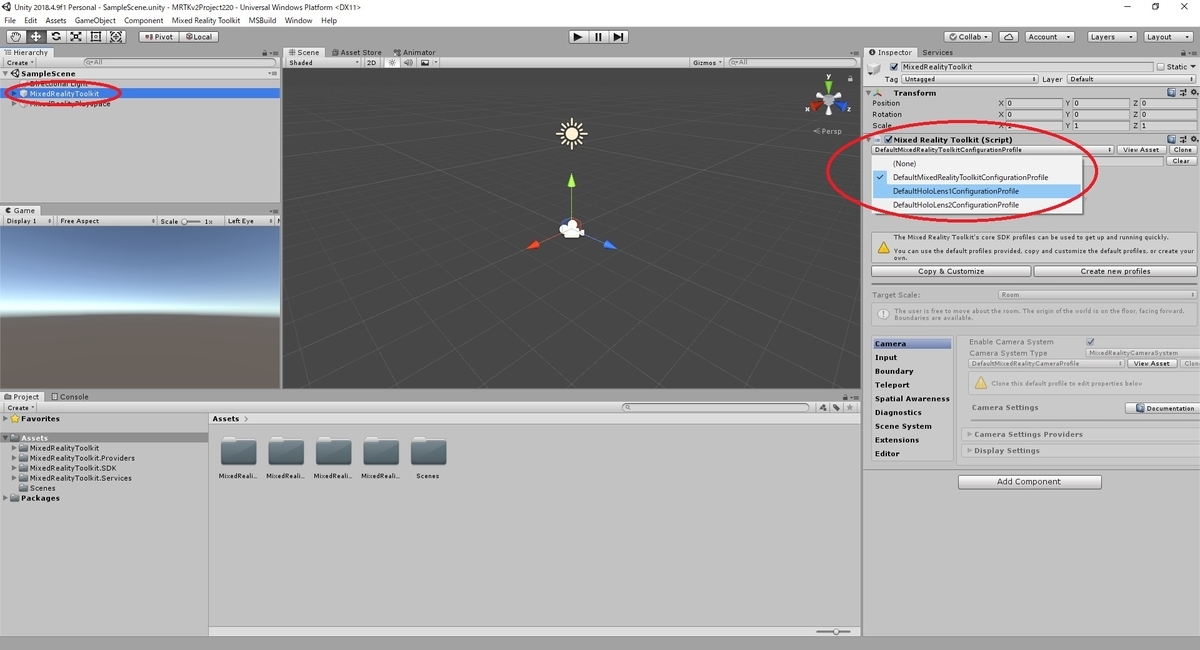Open the Shaded draw mode dropdown
This screenshot has width=1200, height=650.
pyautogui.click(x=323, y=62)
